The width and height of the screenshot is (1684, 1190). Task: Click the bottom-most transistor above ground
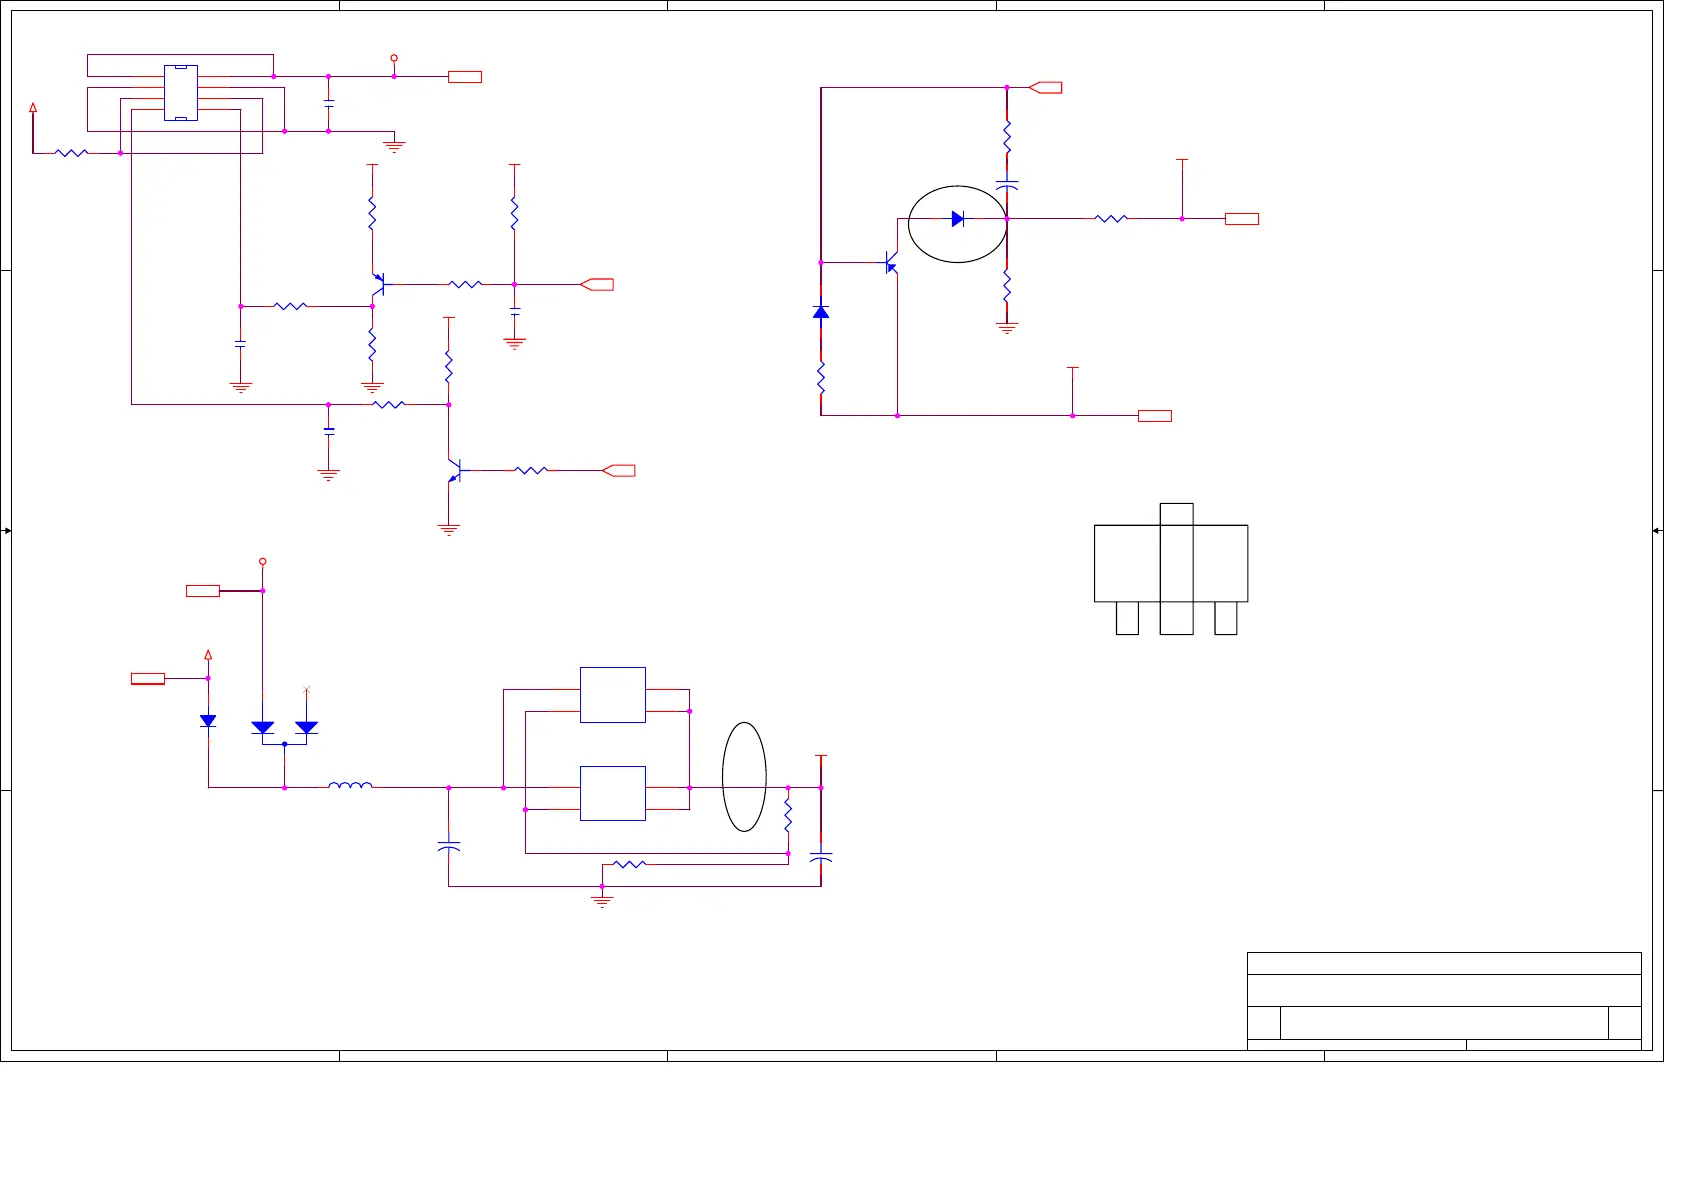point(455,470)
